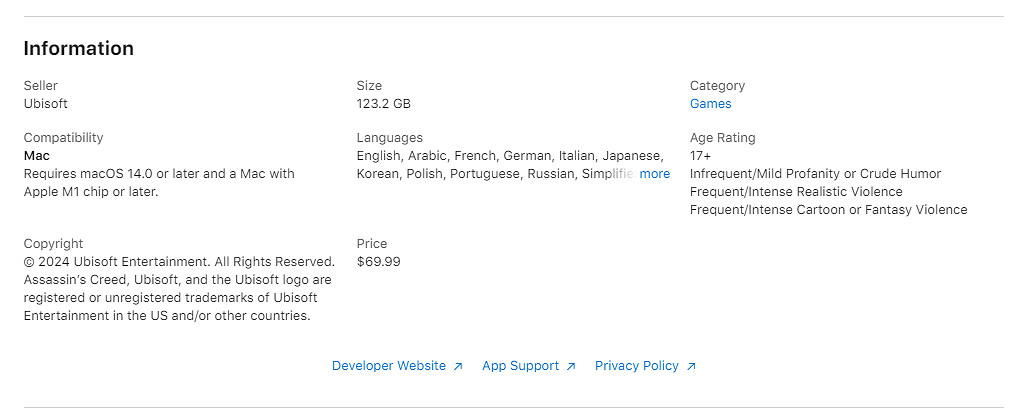Viewport: 1021px width, 419px height.
Task: Click the macOS 14.0 requirement text
Action: click(x=158, y=174)
